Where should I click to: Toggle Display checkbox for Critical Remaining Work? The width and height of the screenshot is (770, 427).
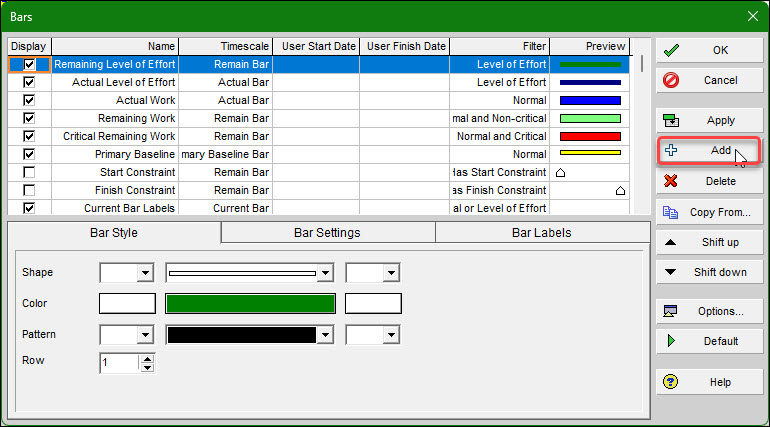coord(29,136)
